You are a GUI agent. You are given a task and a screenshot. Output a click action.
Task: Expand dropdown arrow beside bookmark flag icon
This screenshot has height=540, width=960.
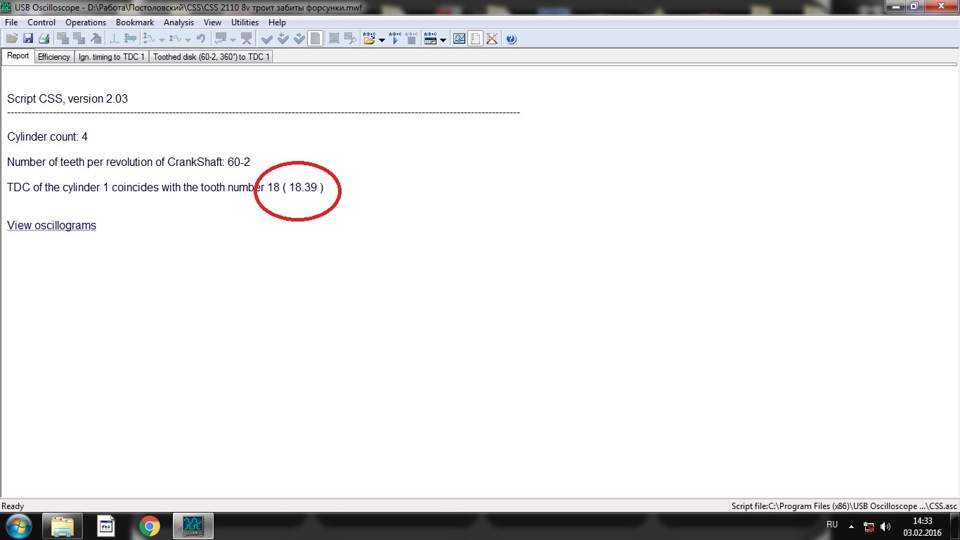coord(233,40)
